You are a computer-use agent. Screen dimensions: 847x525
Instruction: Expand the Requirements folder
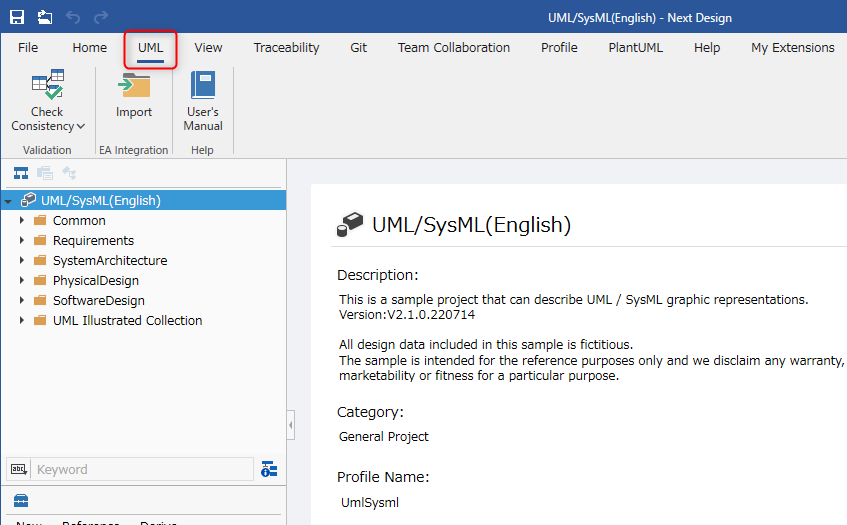pyautogui.click(x=22, y=240)
